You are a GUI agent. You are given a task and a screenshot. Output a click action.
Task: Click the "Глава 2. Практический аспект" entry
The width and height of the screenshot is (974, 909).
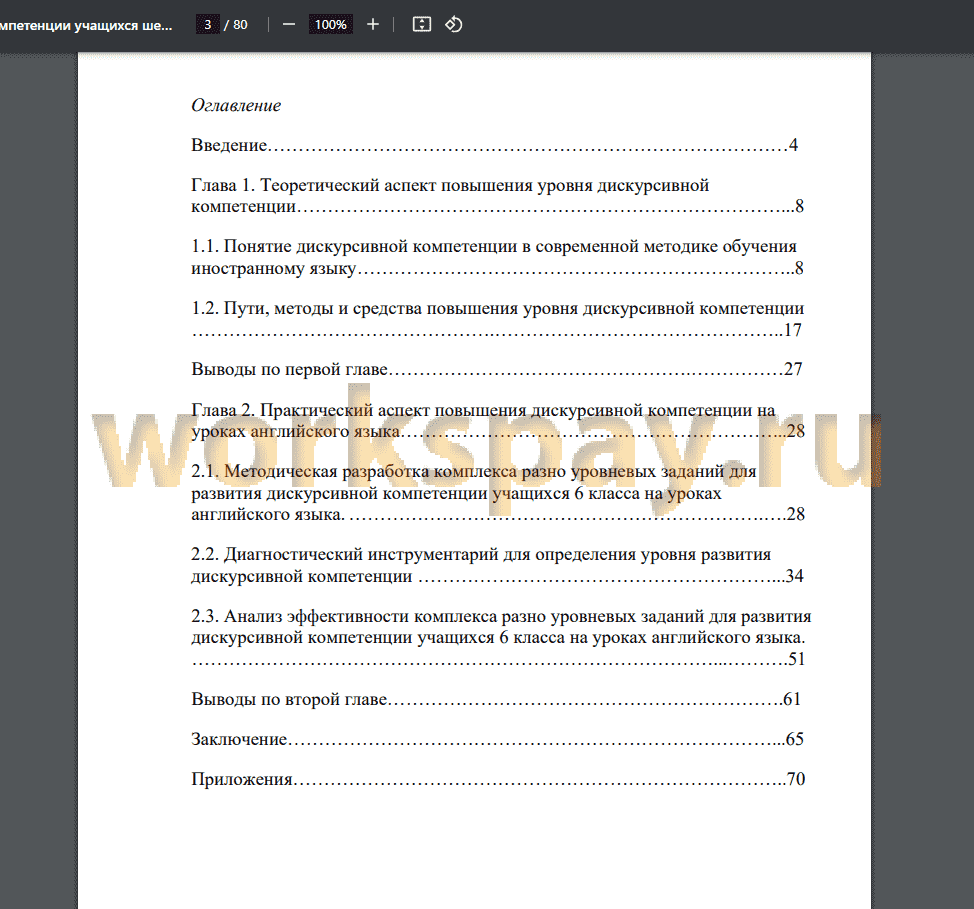point(498,421)
